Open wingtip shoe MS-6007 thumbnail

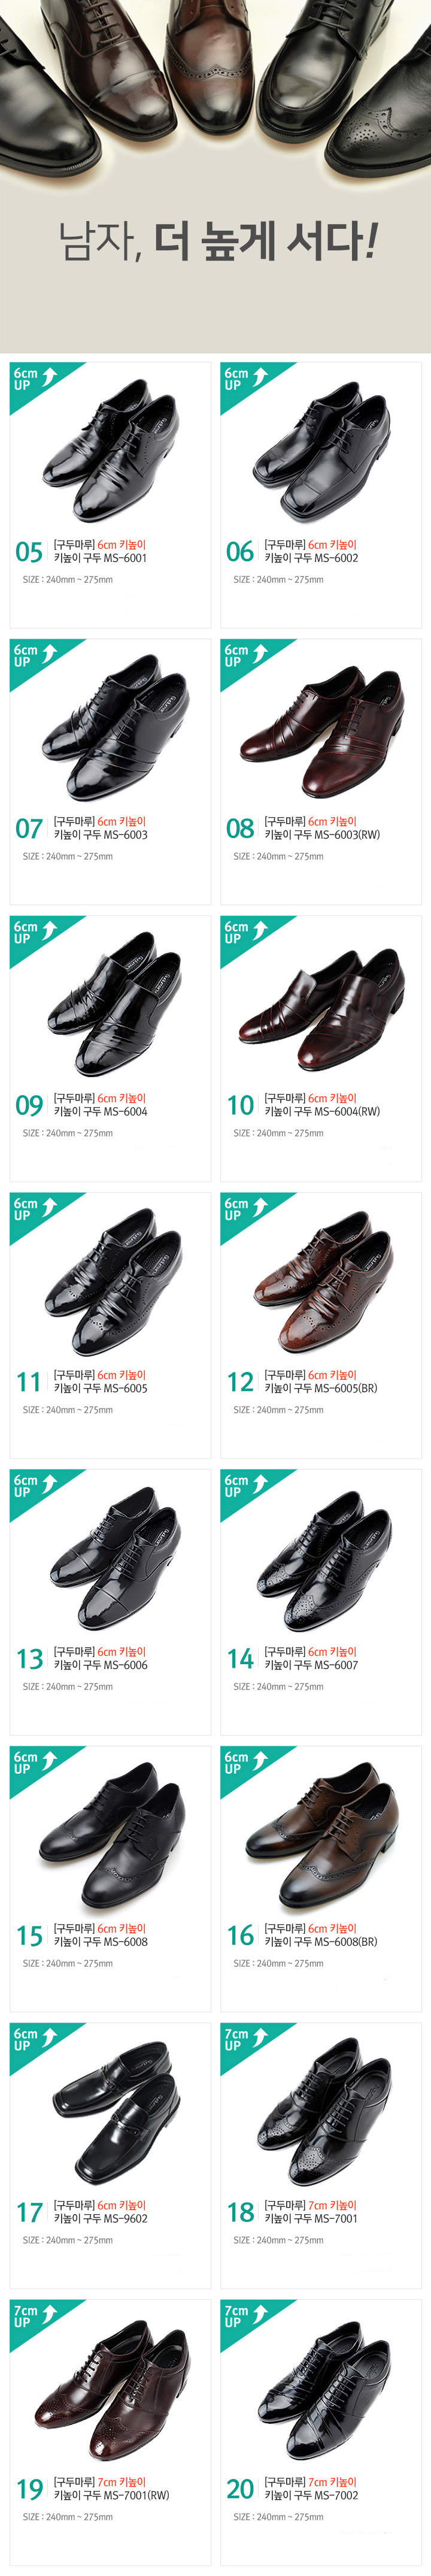click(322, 1557)
